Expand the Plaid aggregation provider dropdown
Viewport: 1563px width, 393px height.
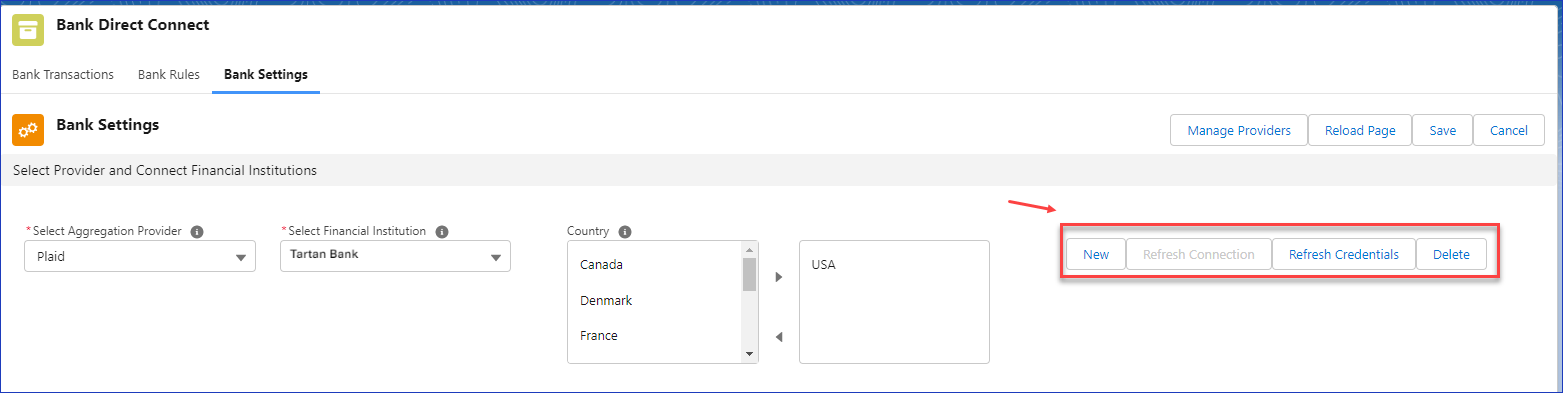(x=140, y=256)
